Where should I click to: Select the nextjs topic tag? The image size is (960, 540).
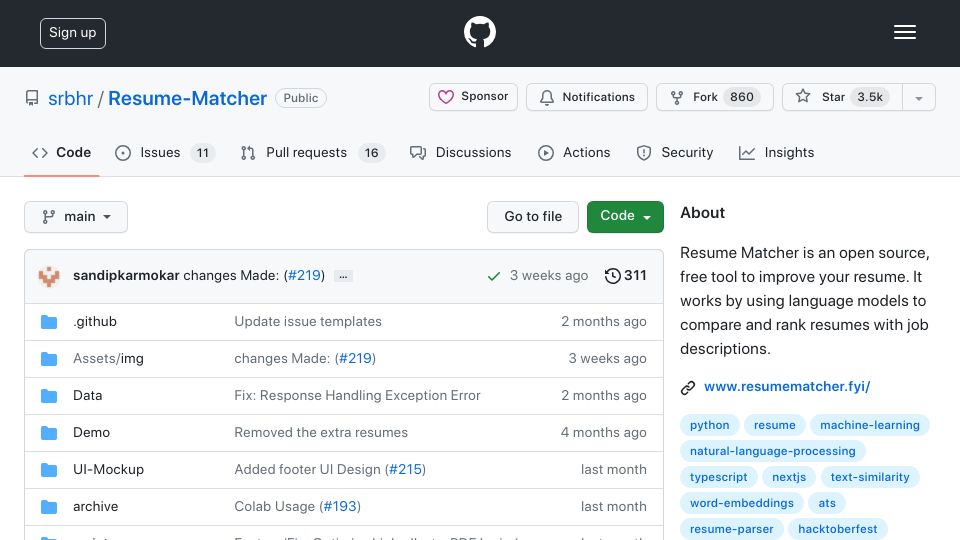[x=789, y=477]
